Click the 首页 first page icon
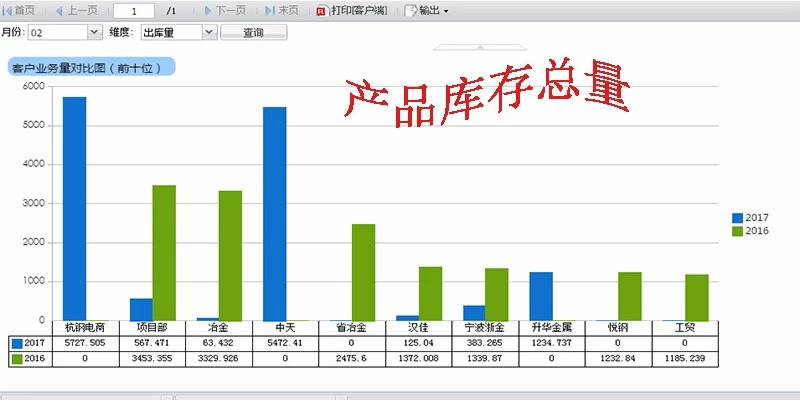This screenshot has width=800, height=400. click(8, 11)
